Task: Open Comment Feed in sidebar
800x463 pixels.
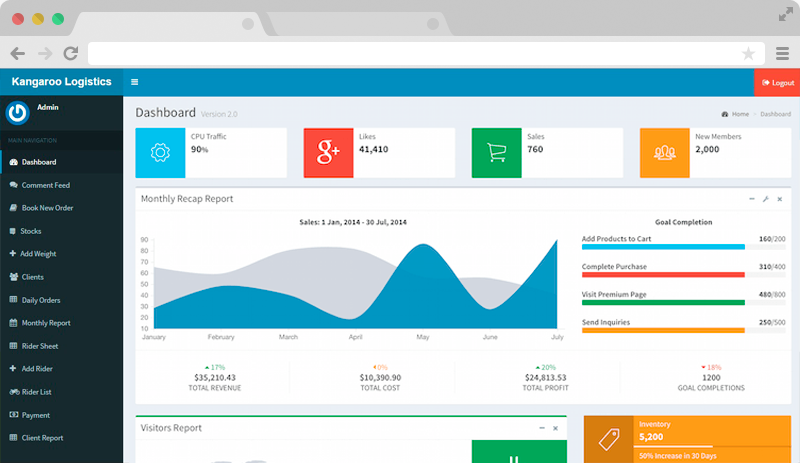Action: (45, 185)
